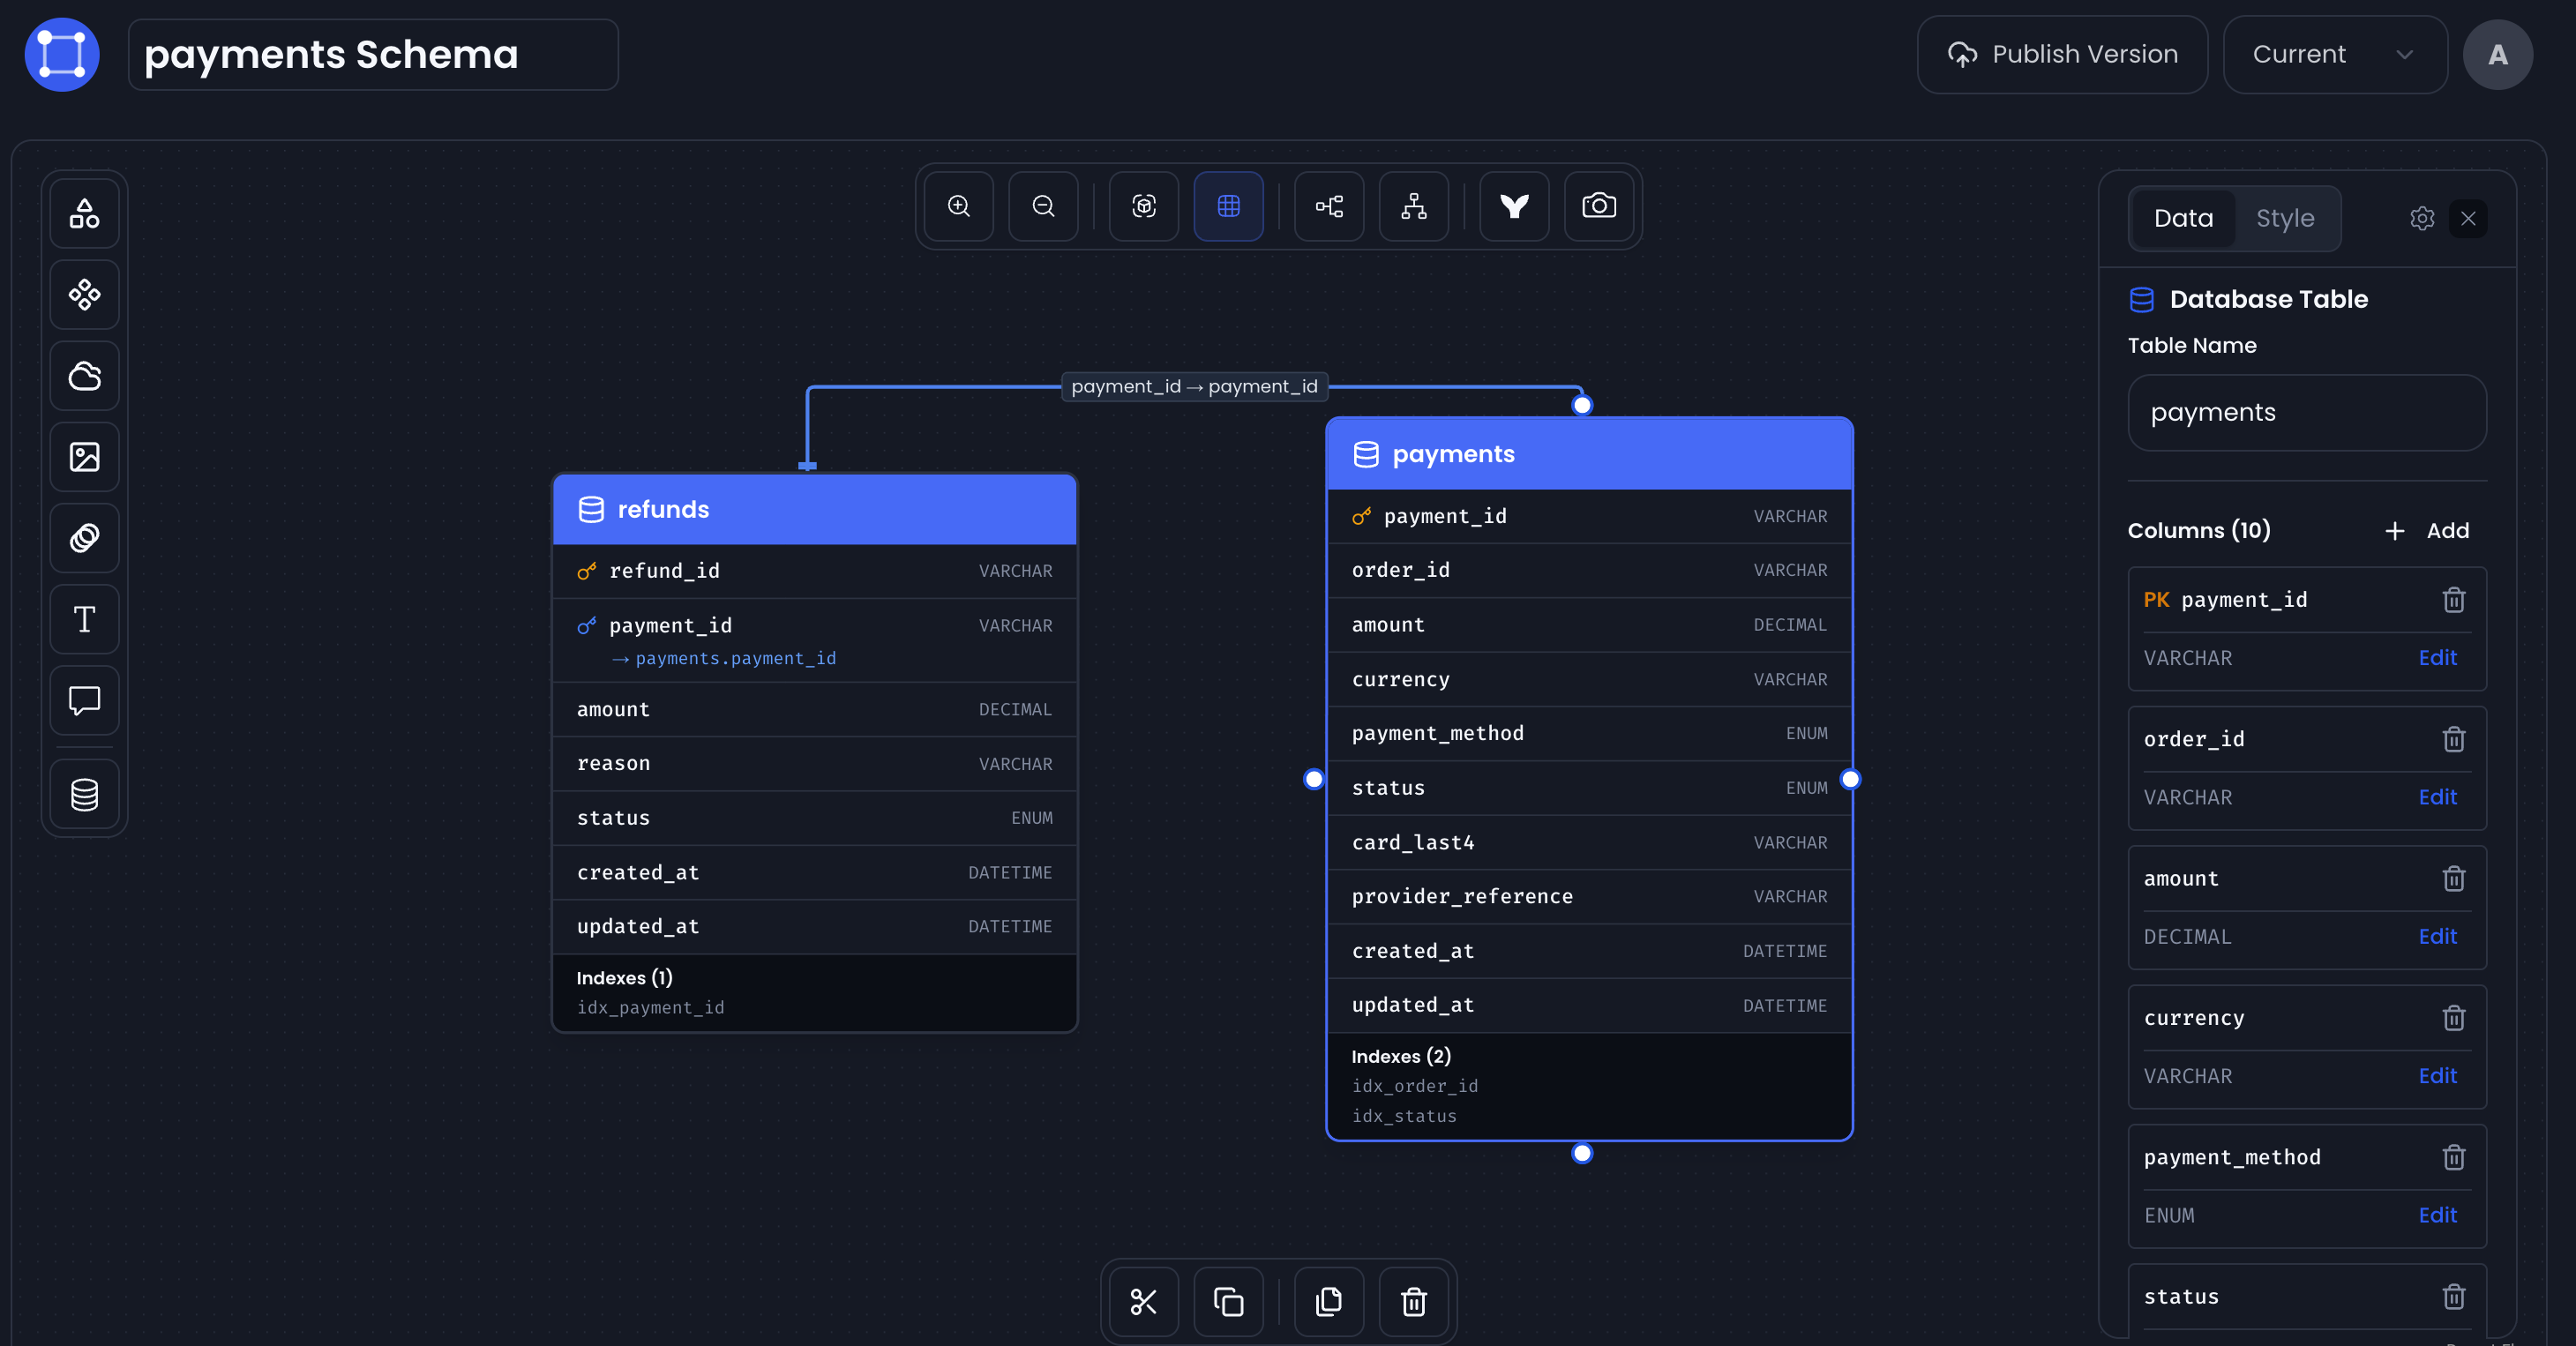Screen dimensions: 2576x1346
Task: Delete the amount column in panel
Action: coord(2454,878)
